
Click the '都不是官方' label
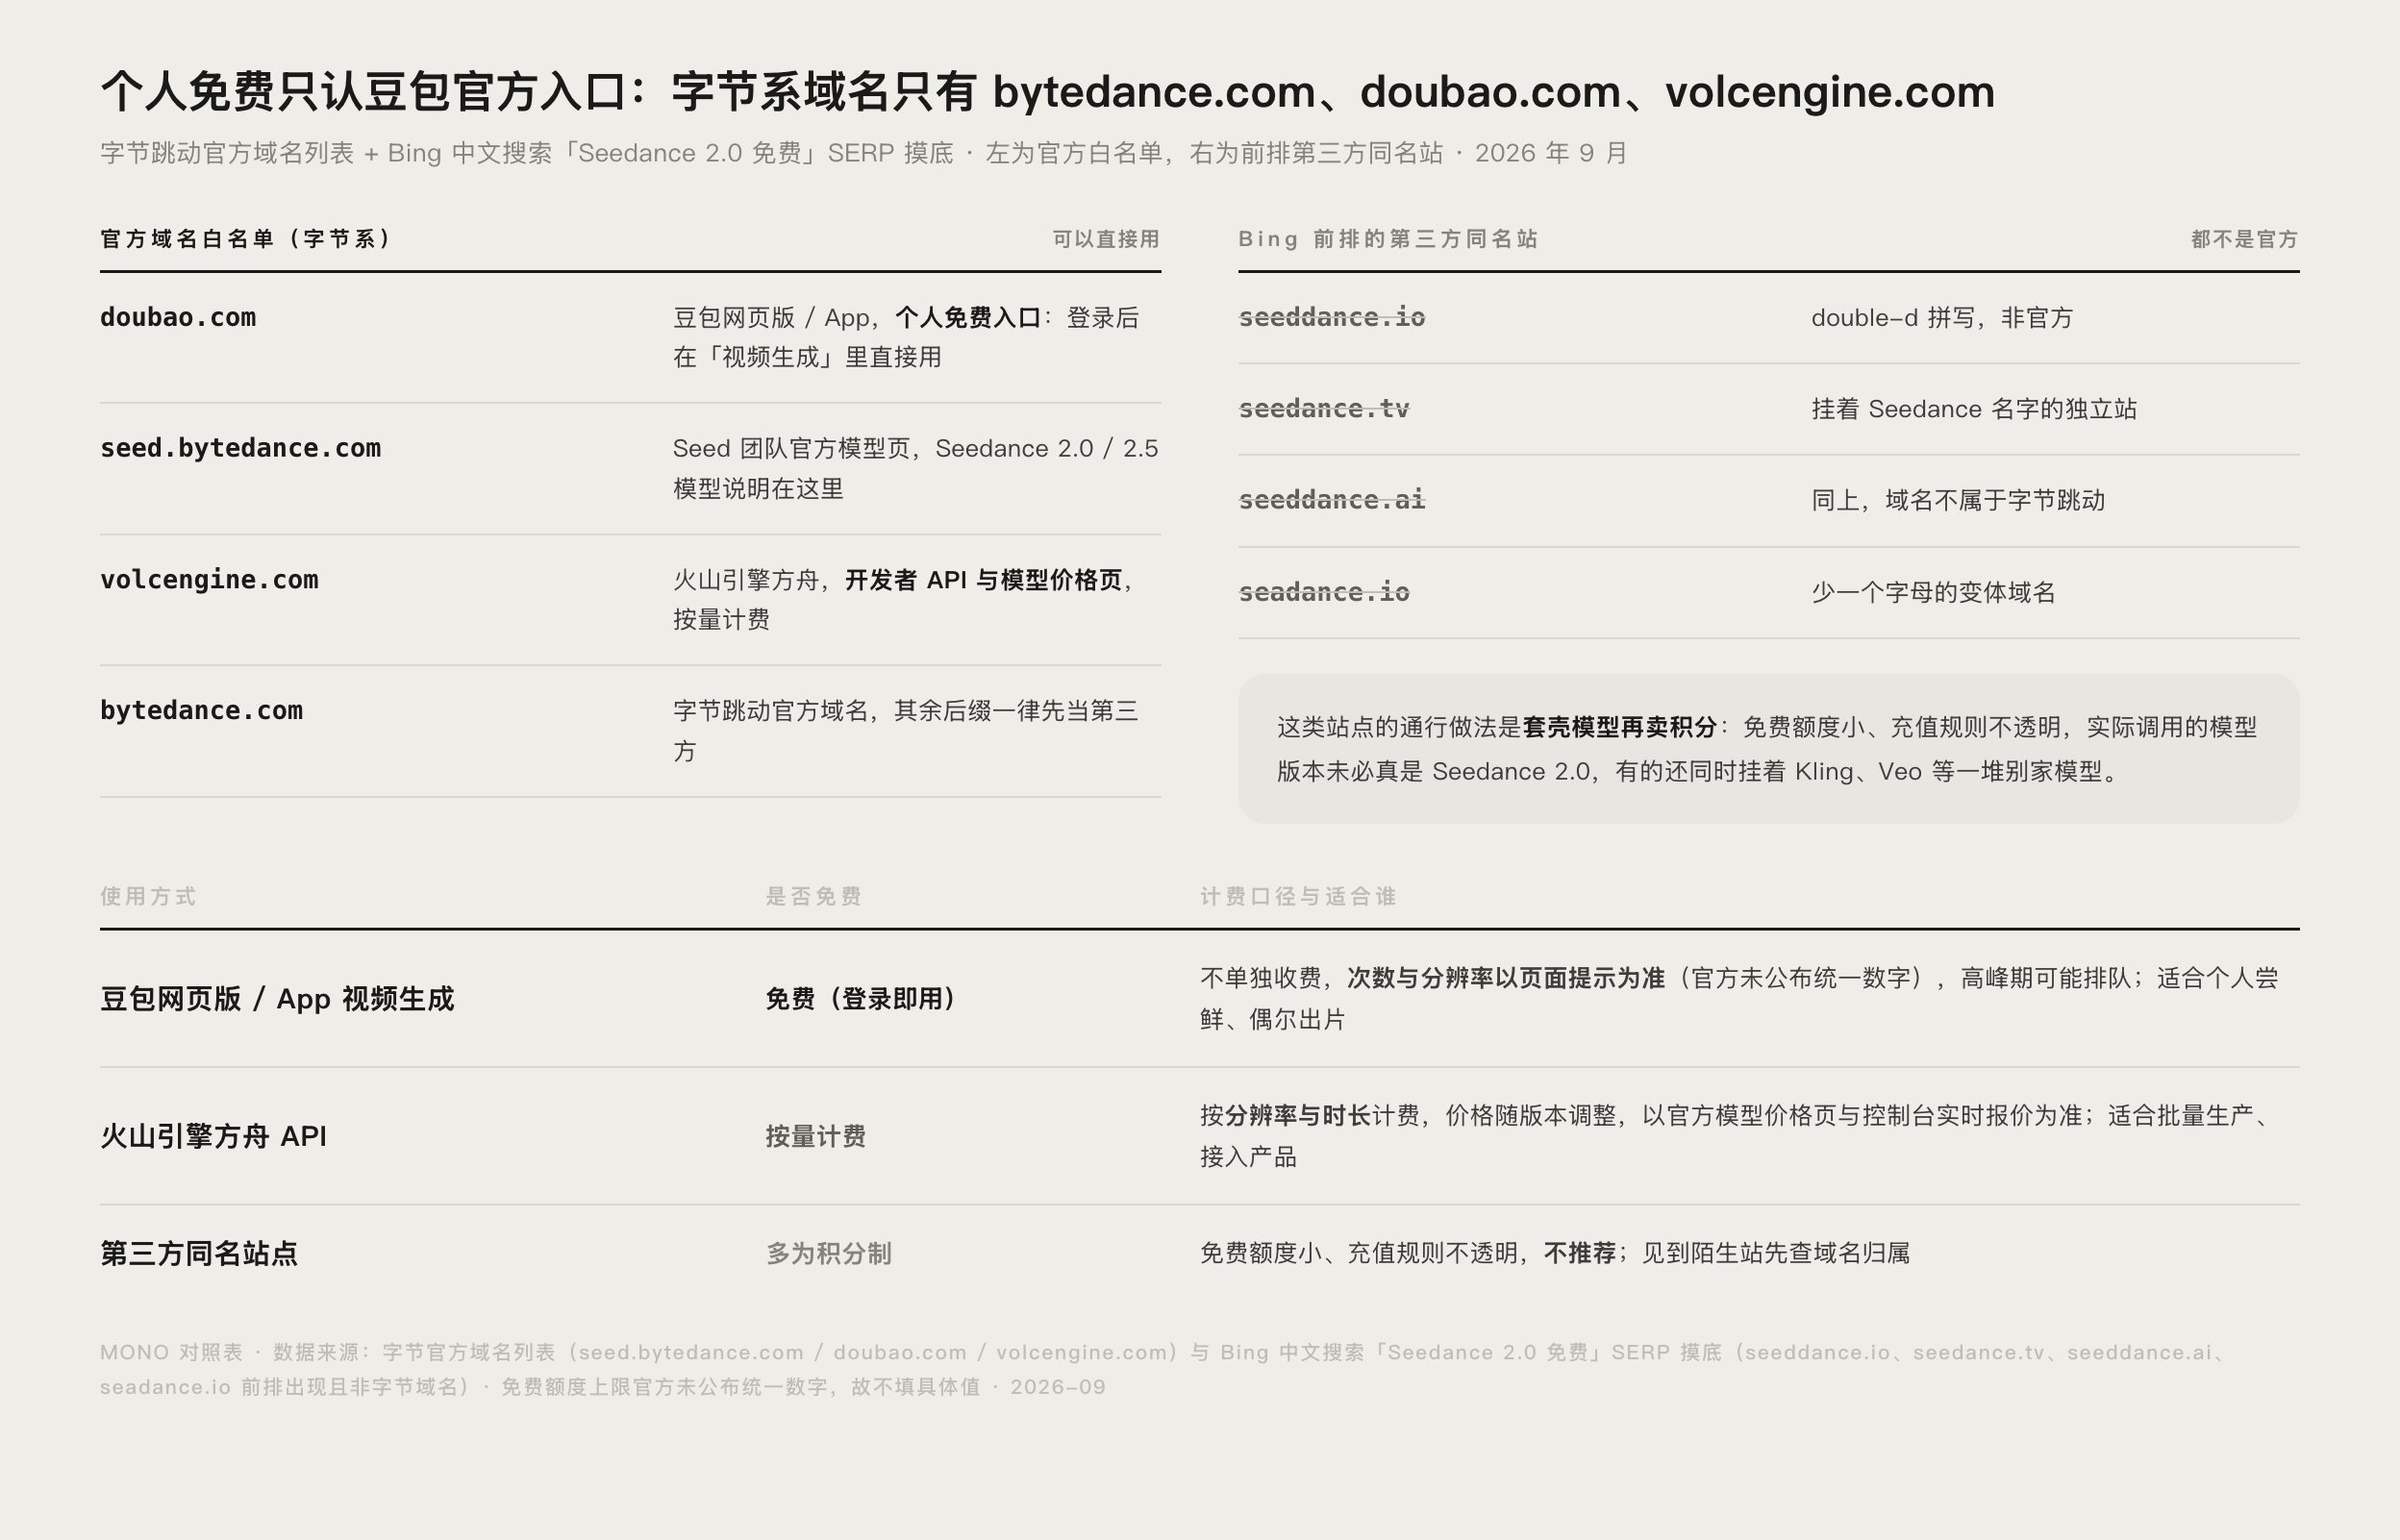point(2245,239)
